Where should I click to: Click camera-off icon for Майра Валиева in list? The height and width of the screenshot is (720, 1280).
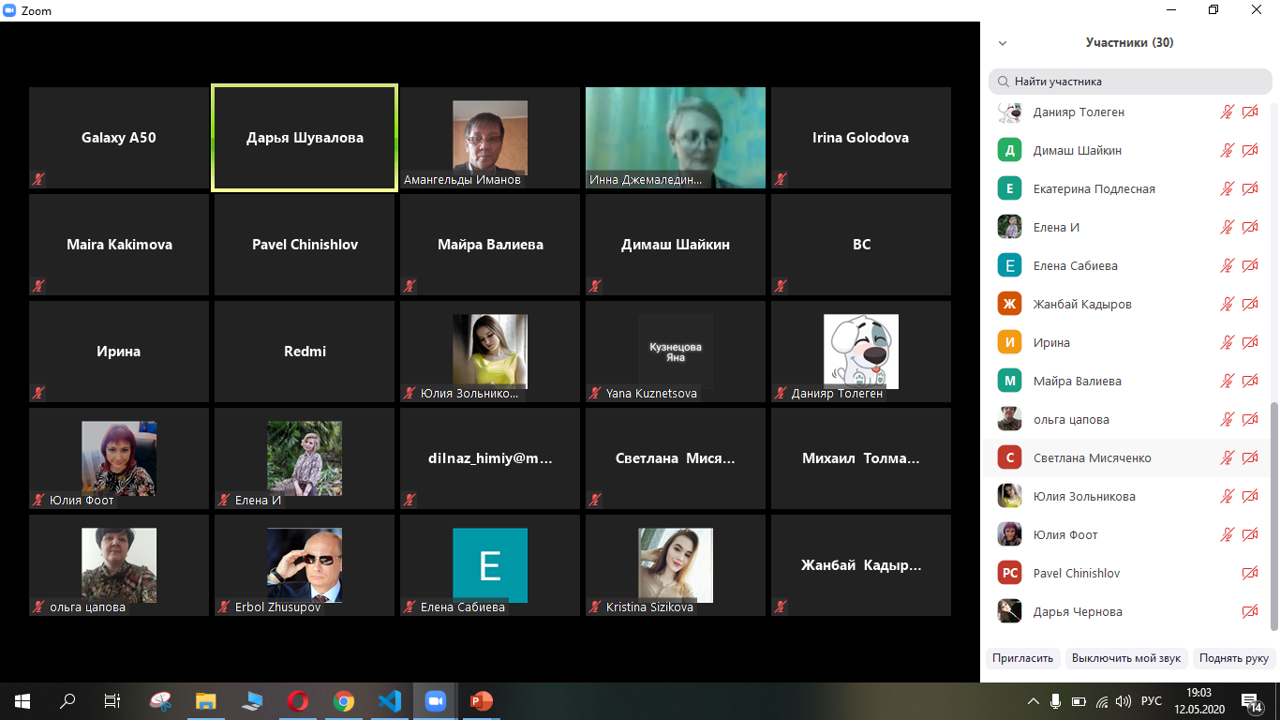[x=1250, y=381]
